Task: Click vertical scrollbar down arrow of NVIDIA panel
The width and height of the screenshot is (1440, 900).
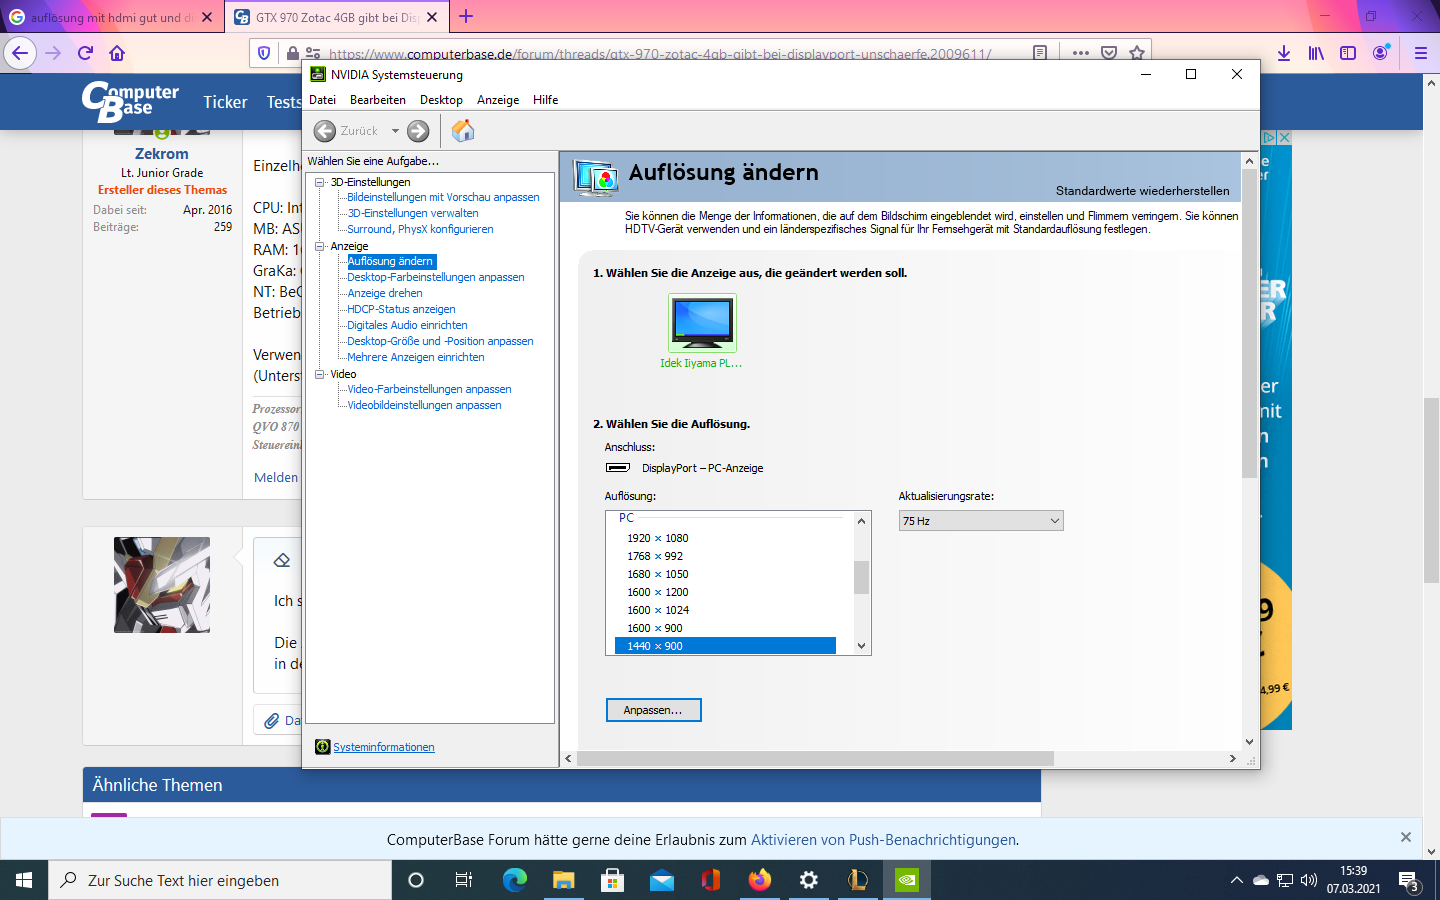Action: tap(1249, 742)
